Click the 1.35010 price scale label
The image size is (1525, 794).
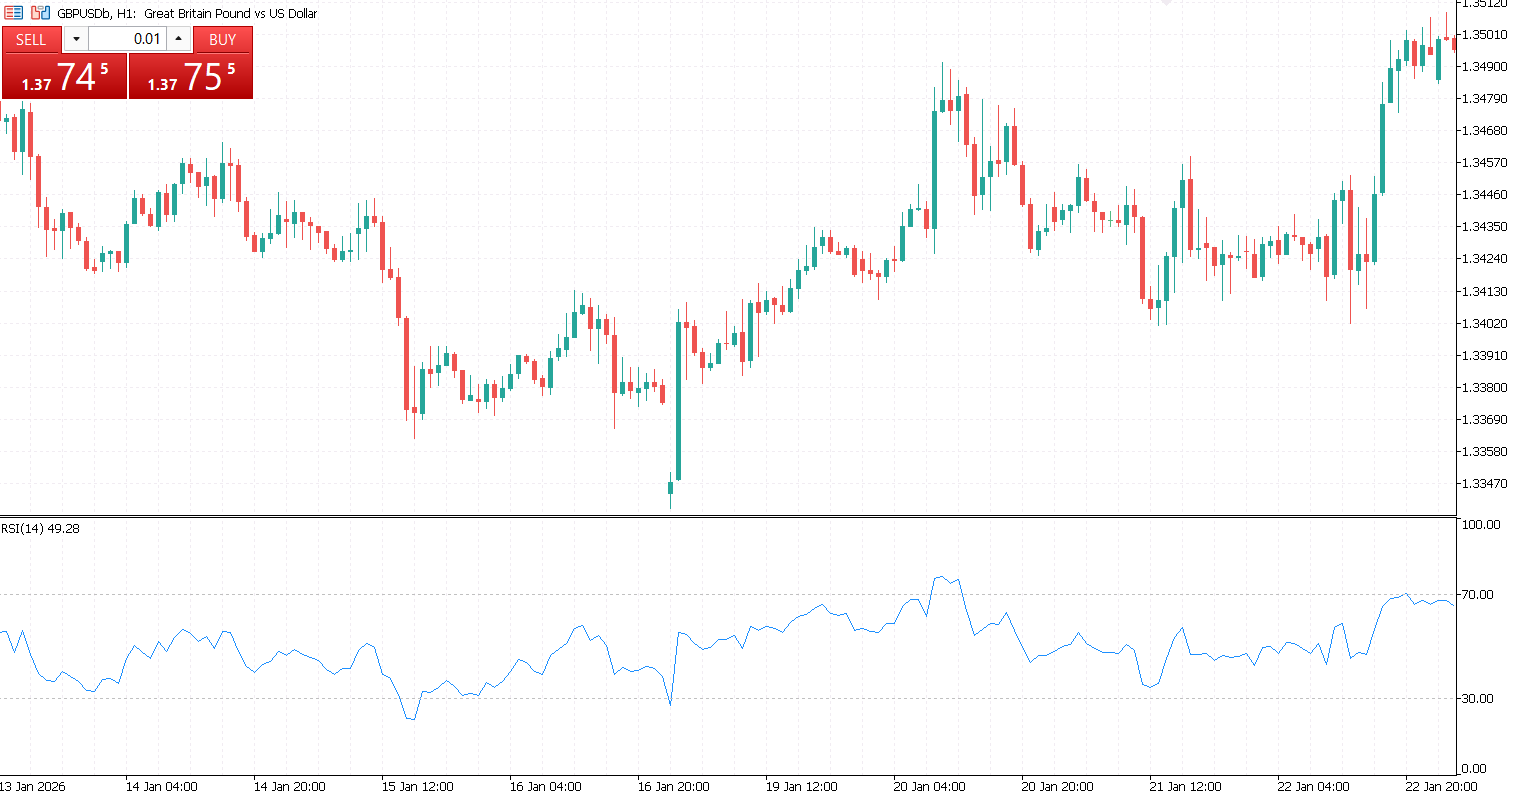[1484, 34]
